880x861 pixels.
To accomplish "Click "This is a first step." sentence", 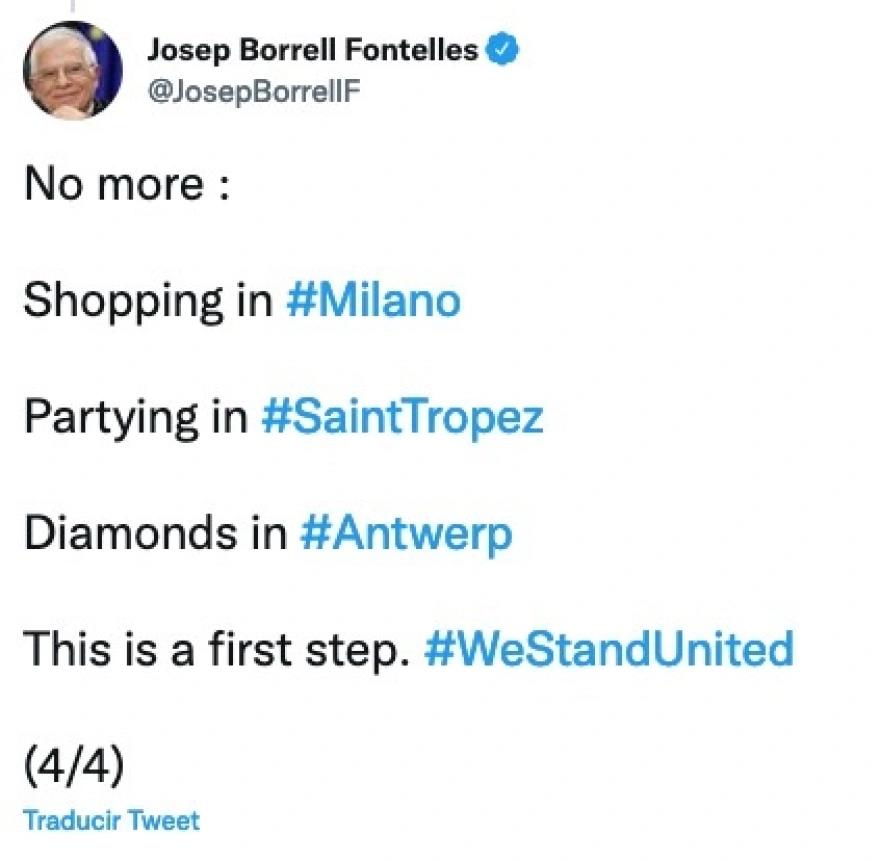I will pos(217,649).
